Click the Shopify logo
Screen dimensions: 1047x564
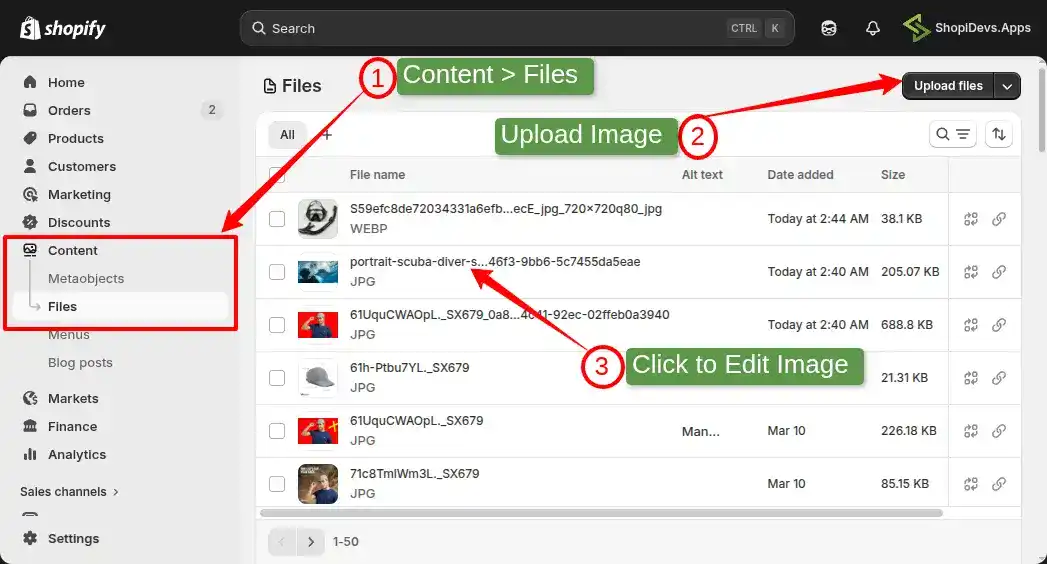(x=63, y=28)
